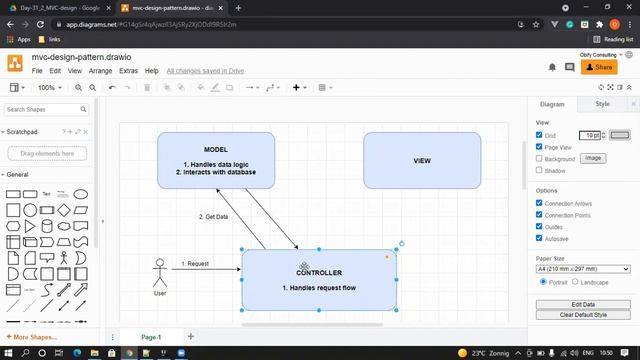The height and width of the screenshot is (360, 640).
Task: Open the comments speech bubble icon
Action: tap(569, 67)
